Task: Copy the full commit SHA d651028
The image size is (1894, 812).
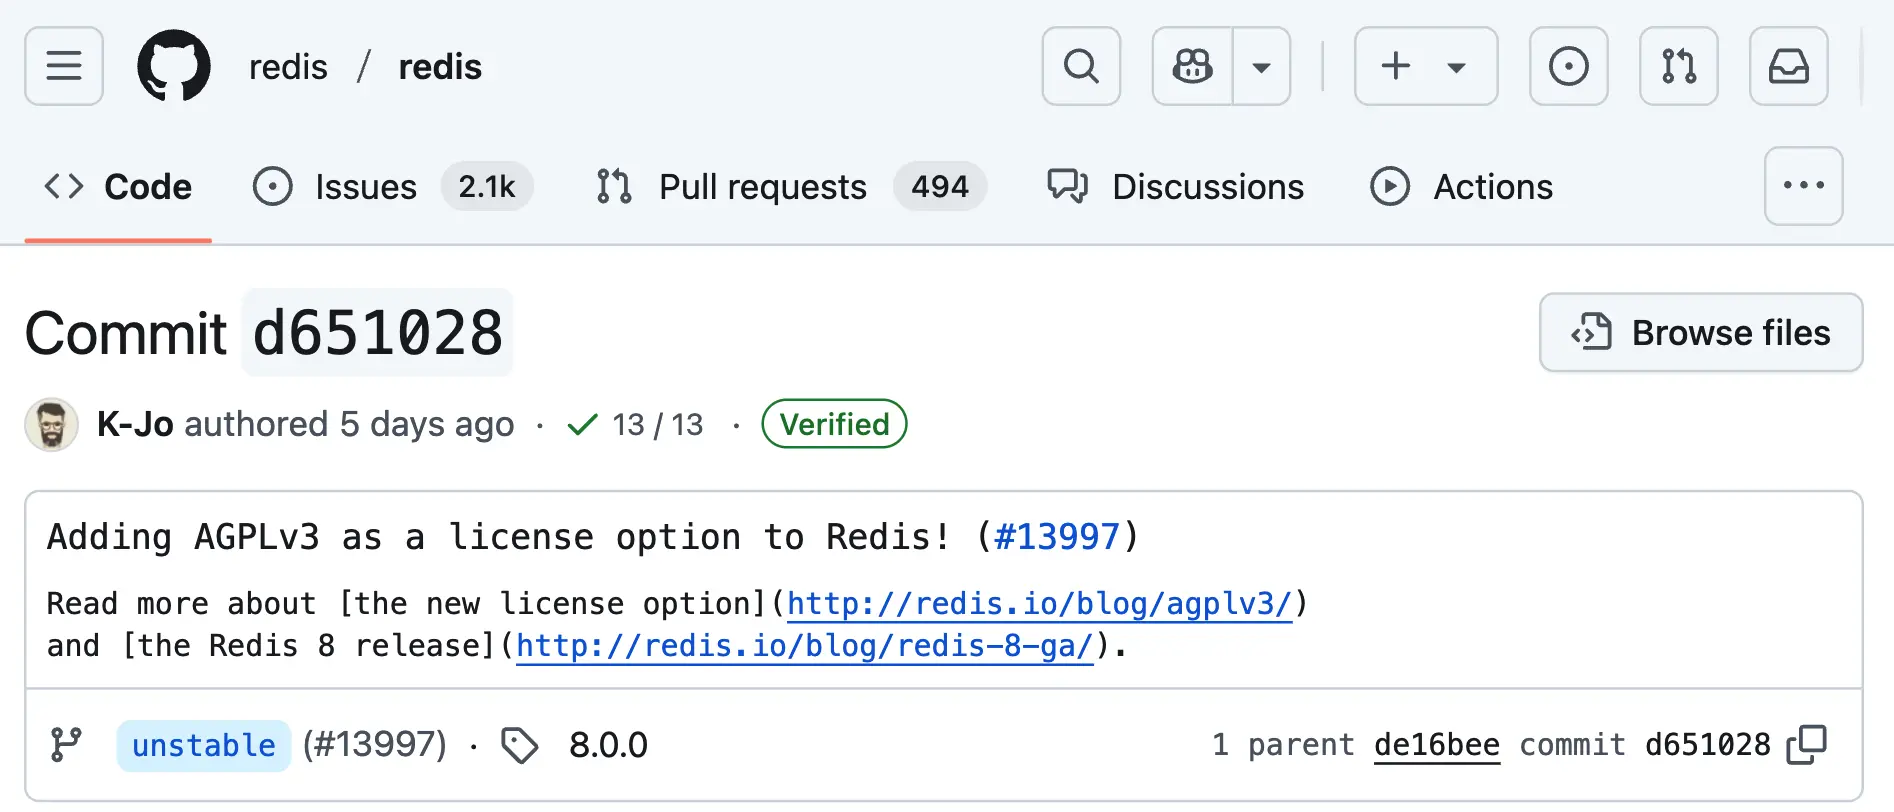Action: pos(1807,745)
